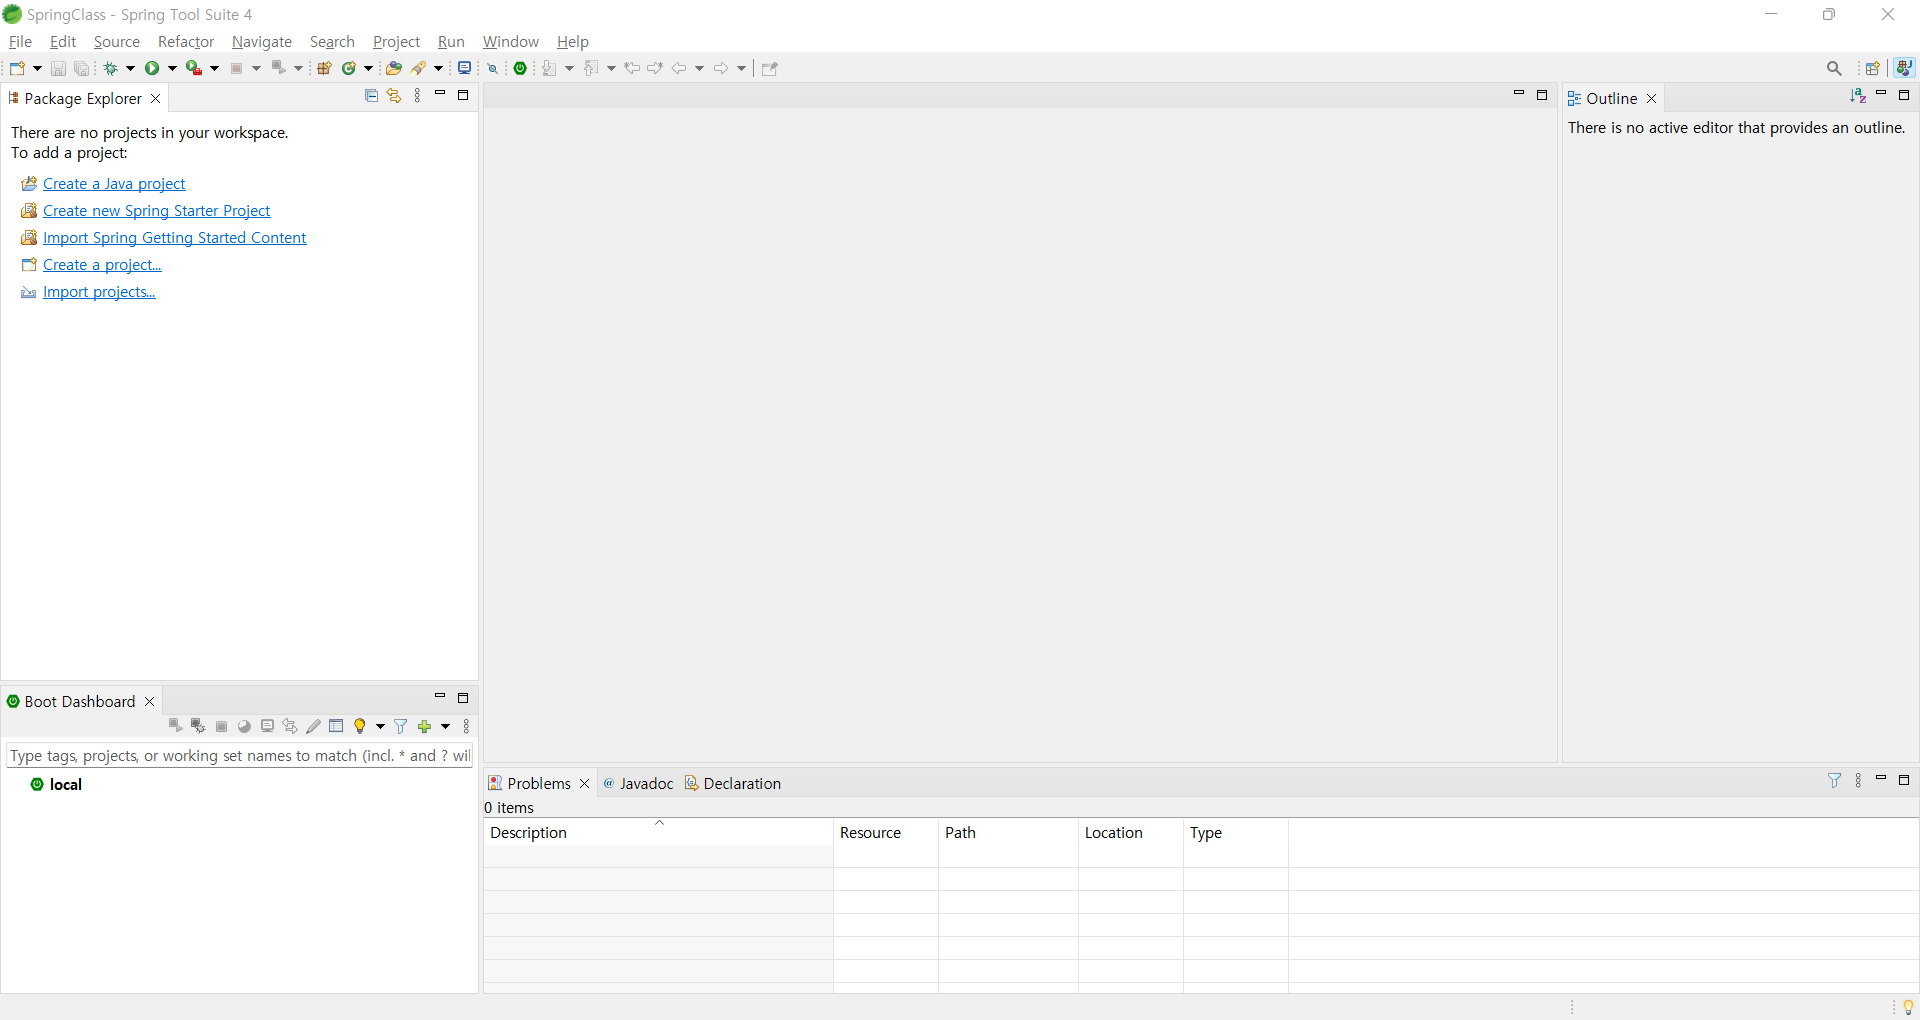Image resolution: width=1920 pixels, height=1020 pixels.
Task: Switch to the Declaration tab
Action: pos(733,783)
